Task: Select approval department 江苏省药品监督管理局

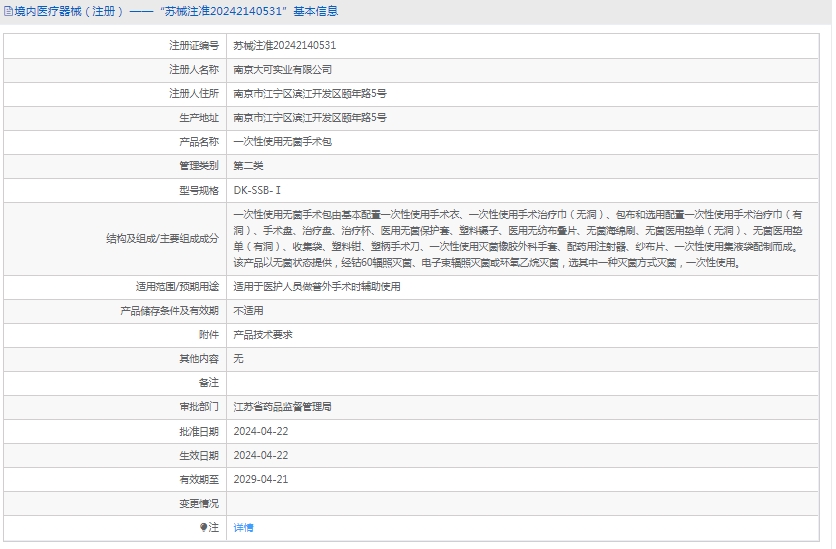Action: (282, 407)
